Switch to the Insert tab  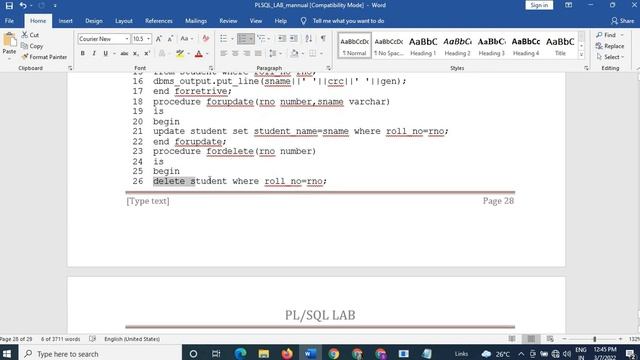click(x=65, y=21)
